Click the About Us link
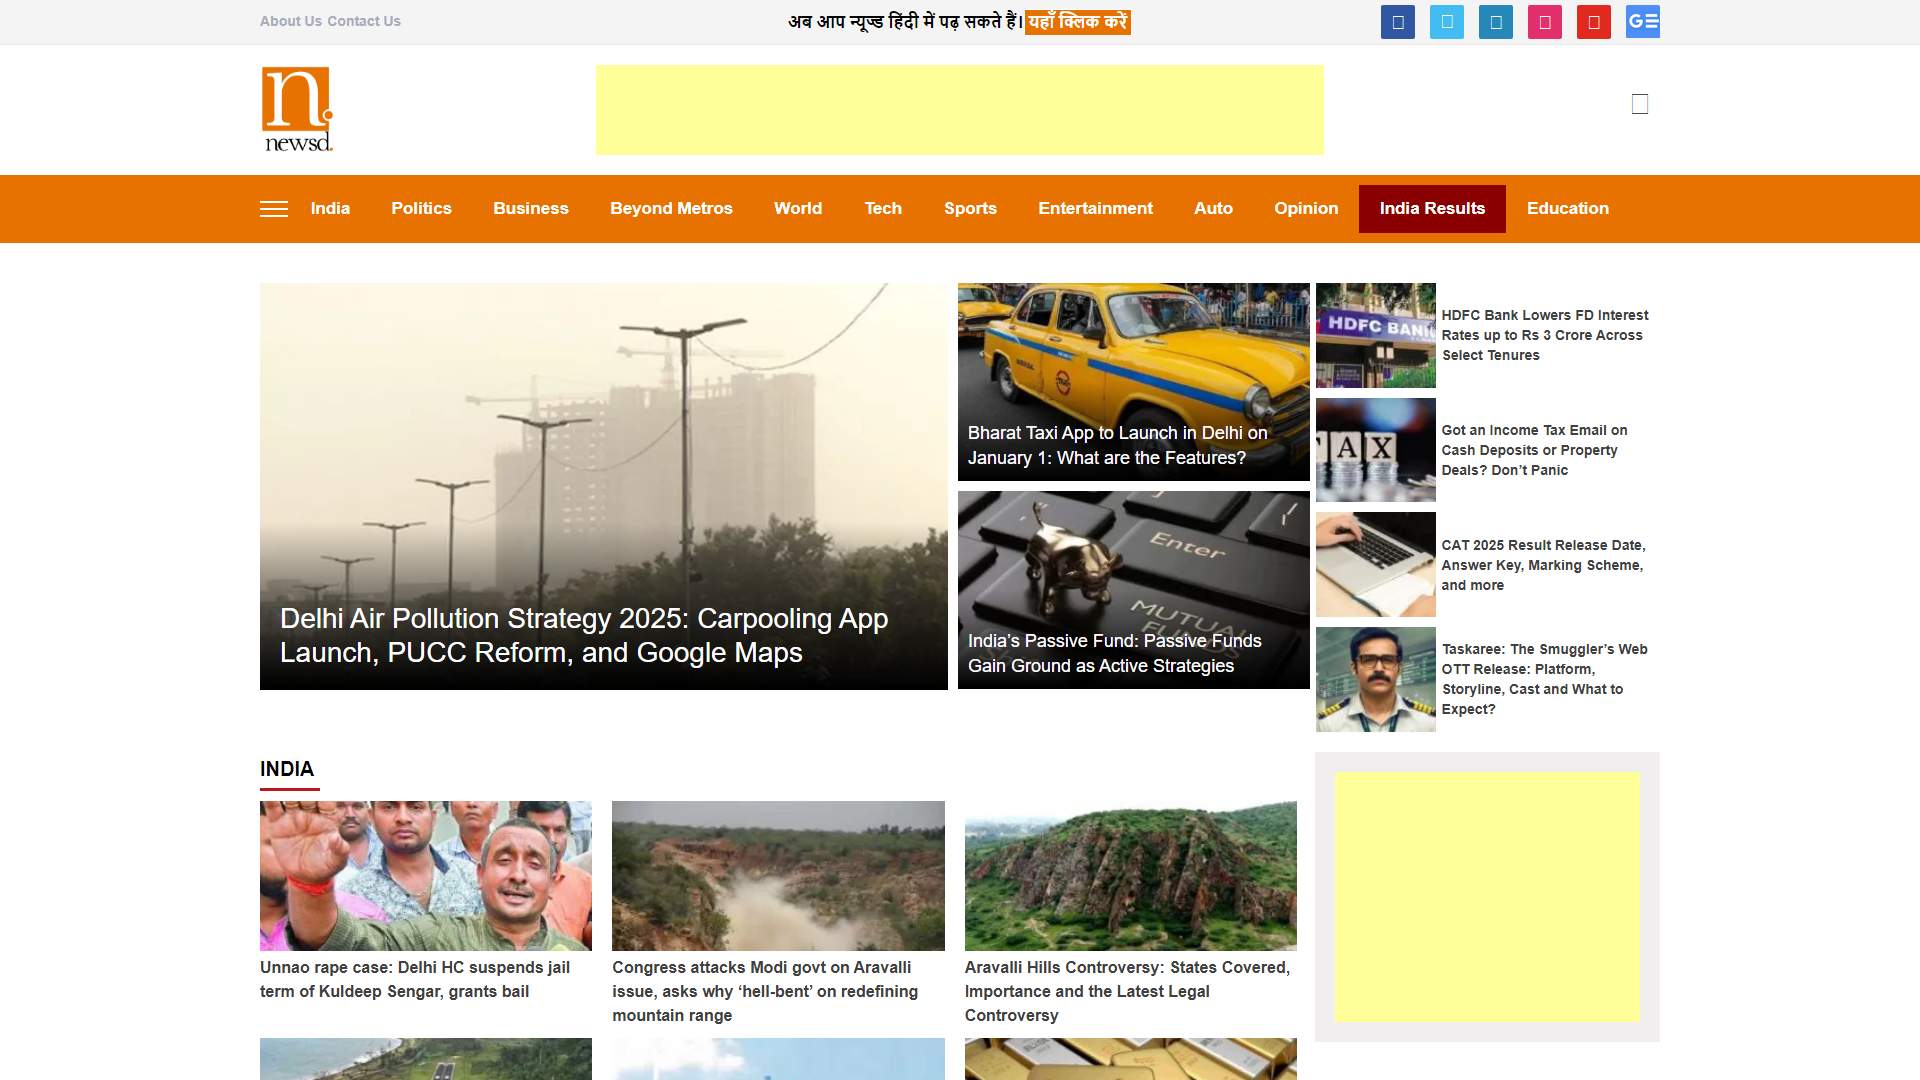Viewport: 1920px width, 1080px height. coord(290,21)
